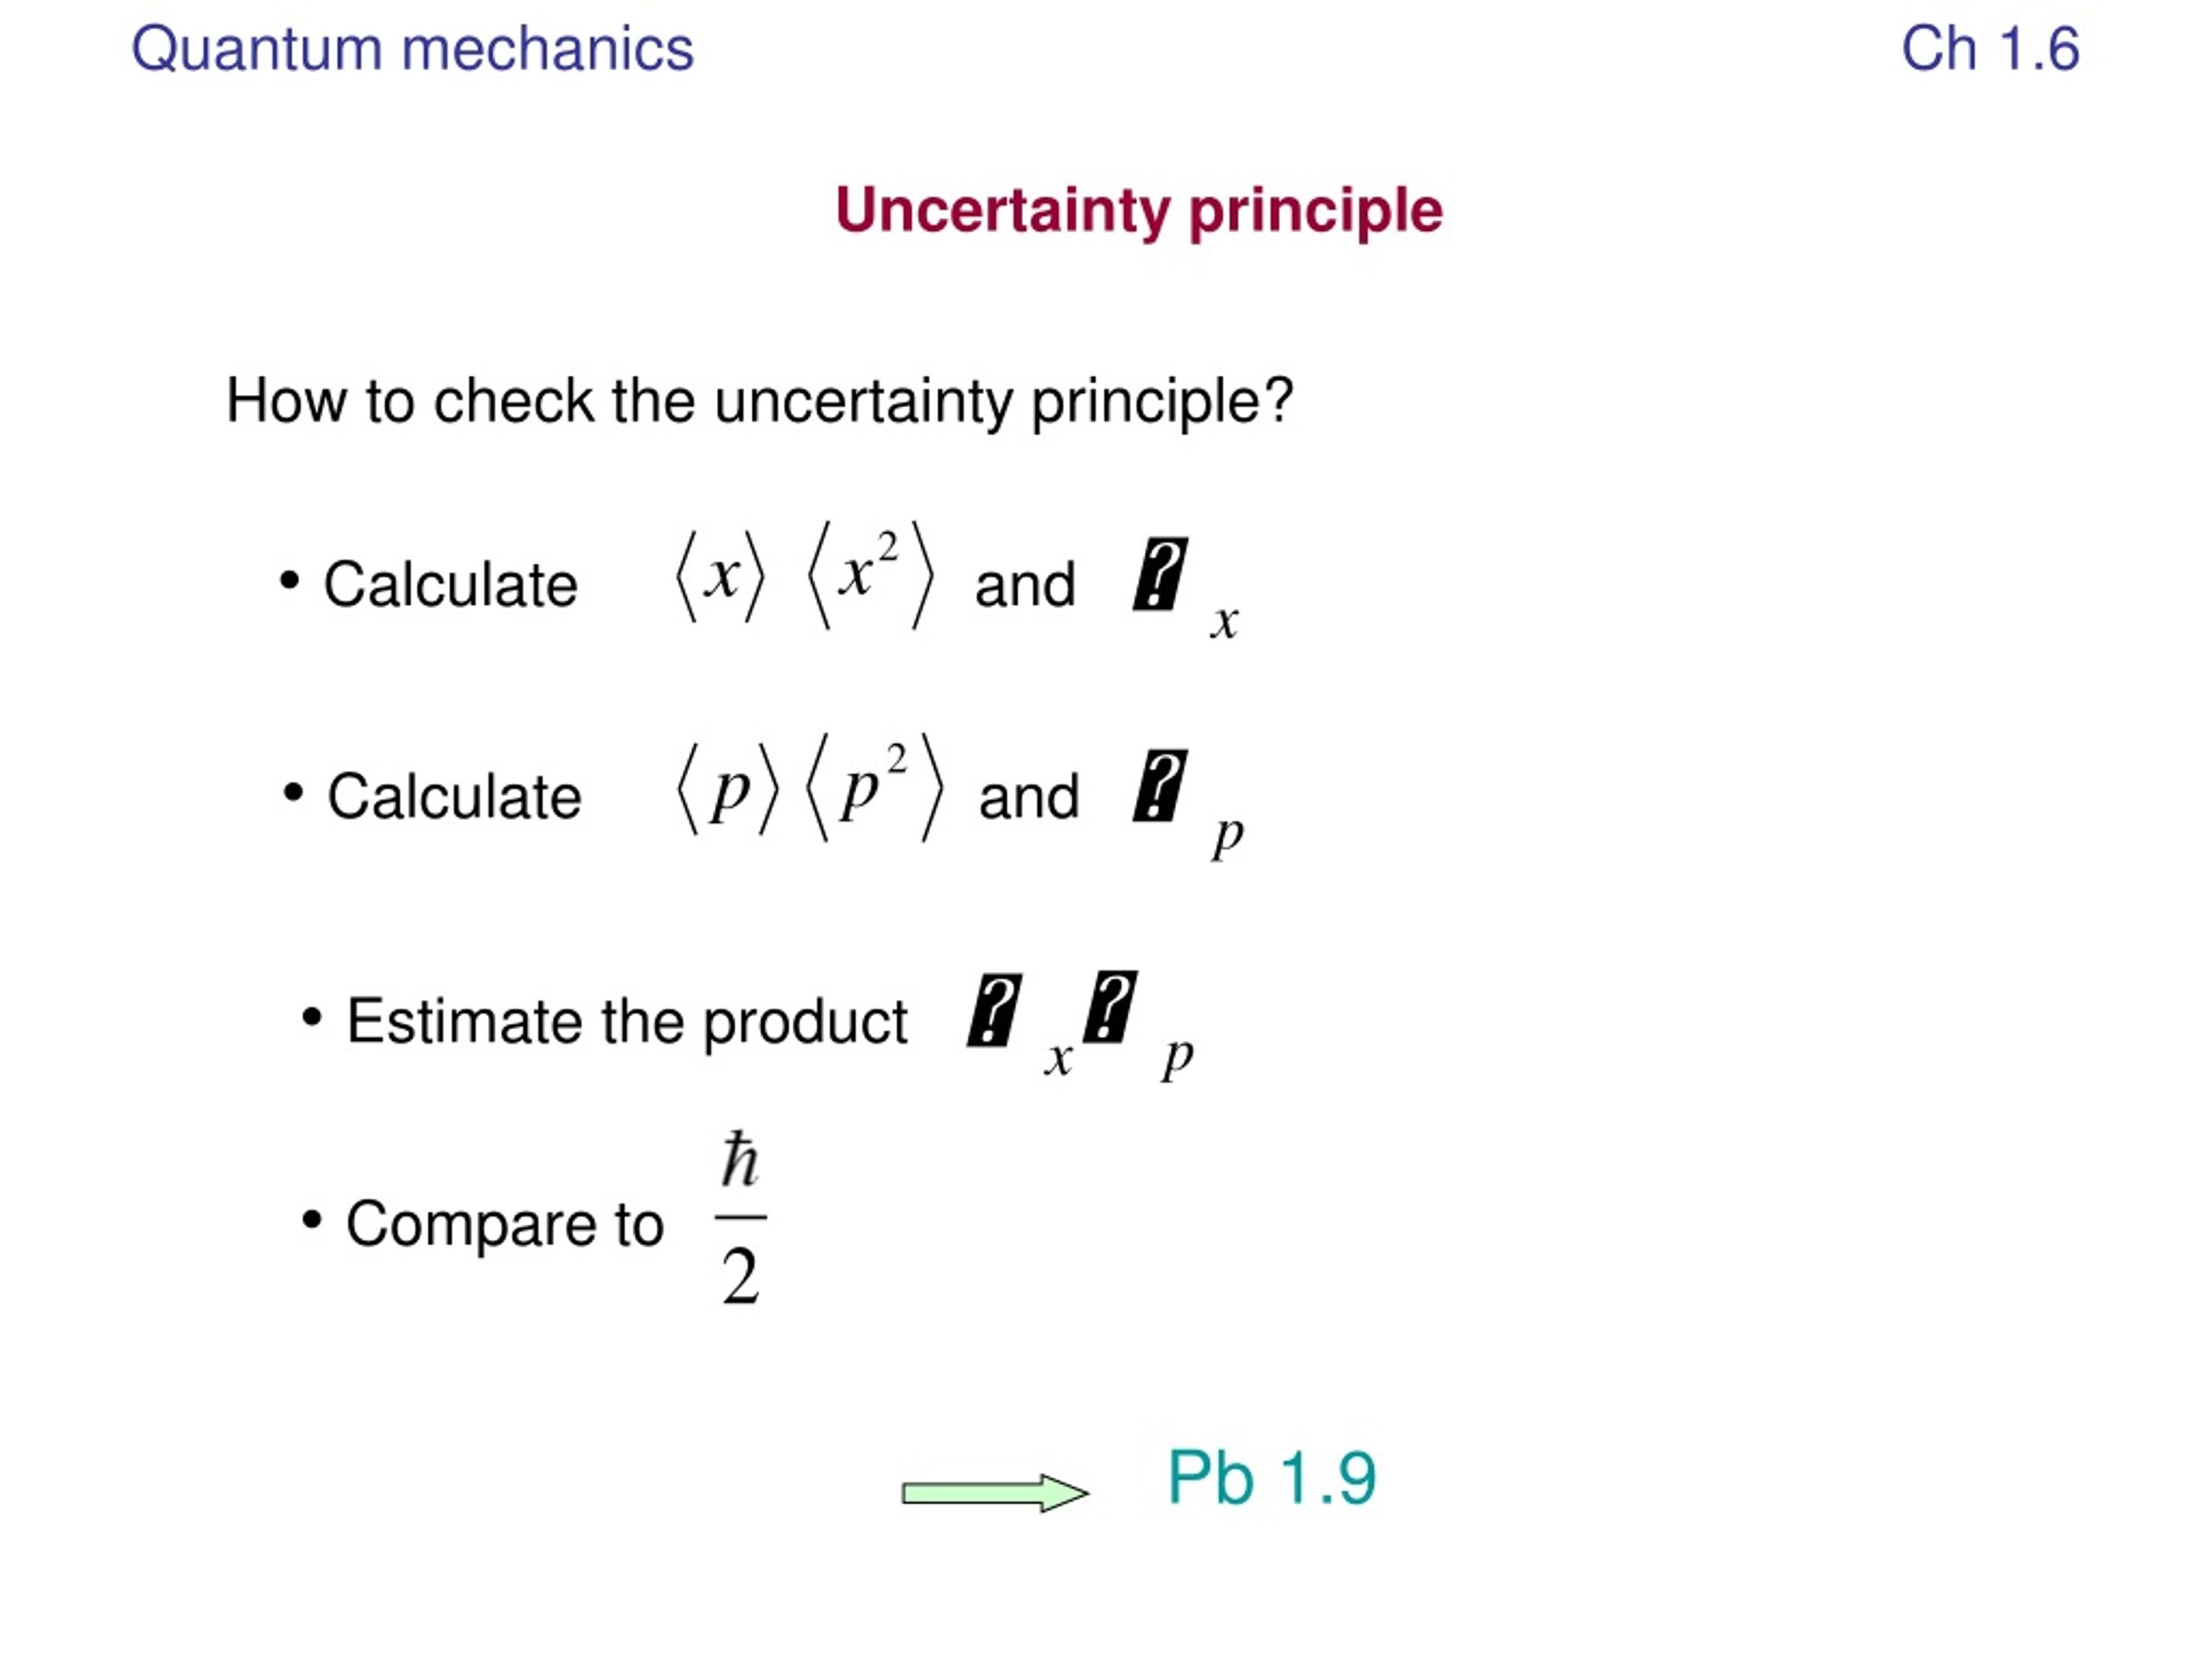The height and width of the screenshot is (1659, 2212).
Task: Click the expectation value of x squared
Action: click(871, 575)
